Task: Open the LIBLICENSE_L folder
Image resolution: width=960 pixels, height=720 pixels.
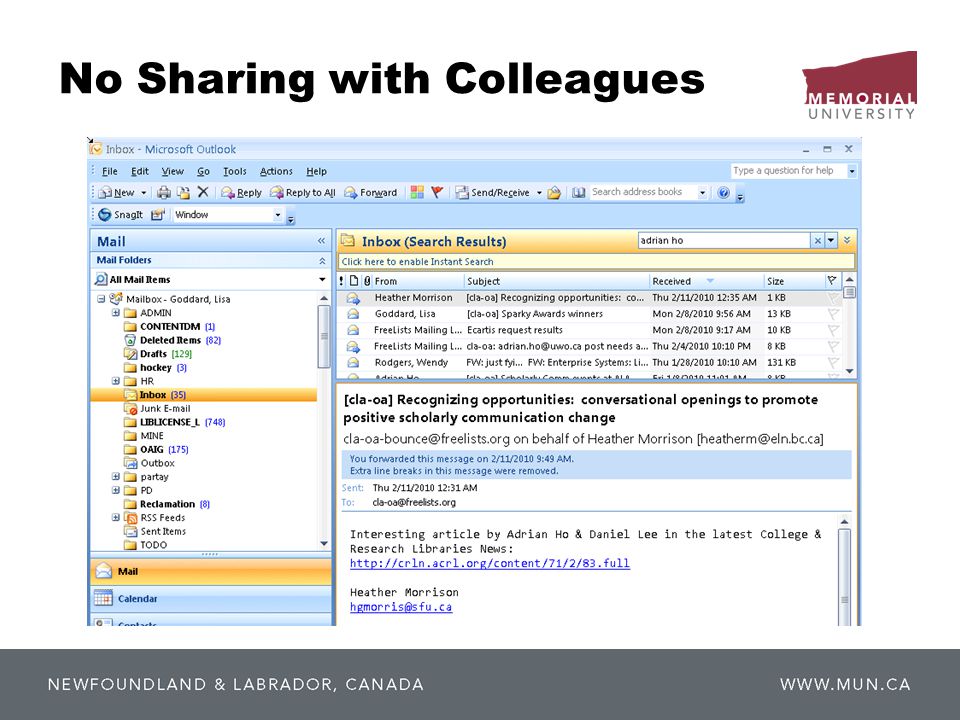Action: click(x=174, y=422)
